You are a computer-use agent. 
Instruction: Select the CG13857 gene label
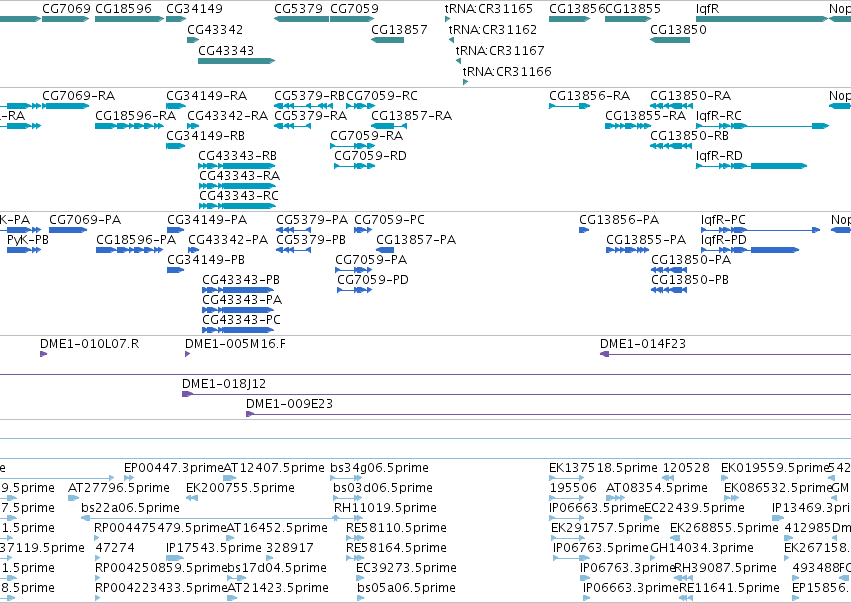pyautogui.click(x=399, y=29)
